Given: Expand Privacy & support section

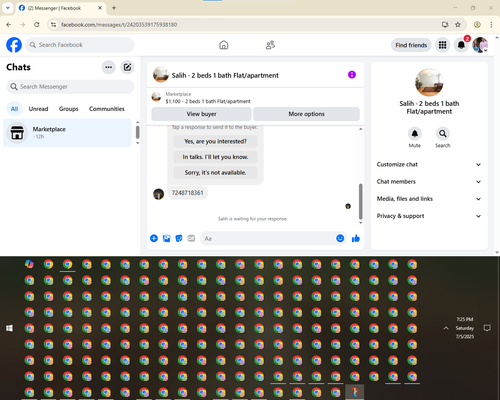Looking at the screenshot, I should pos(429,216).
